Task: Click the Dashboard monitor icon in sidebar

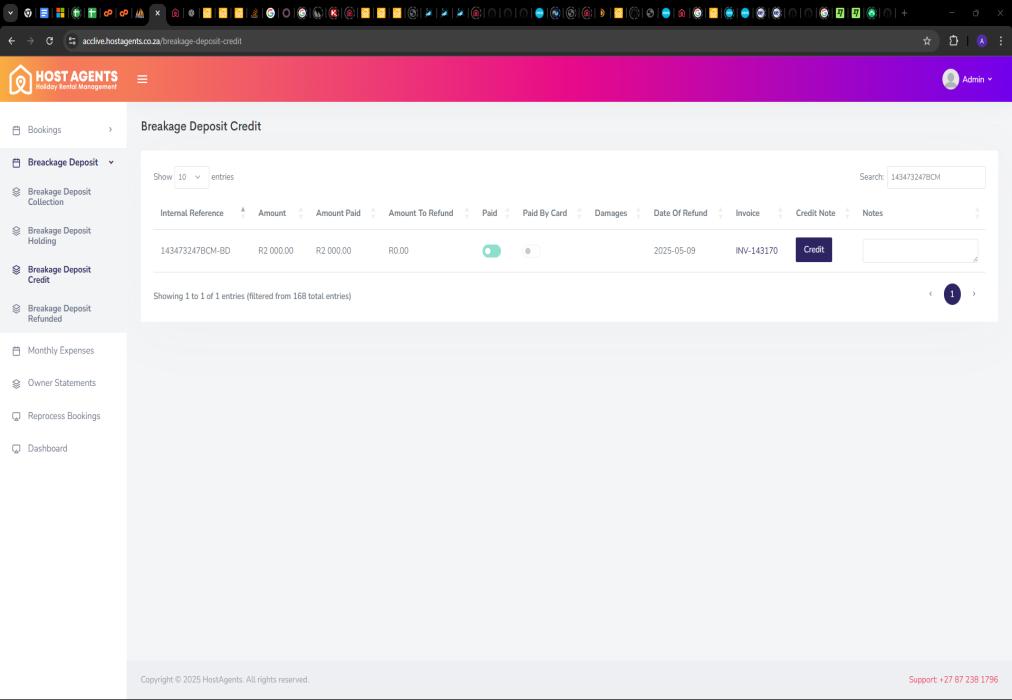Action: 15,449
